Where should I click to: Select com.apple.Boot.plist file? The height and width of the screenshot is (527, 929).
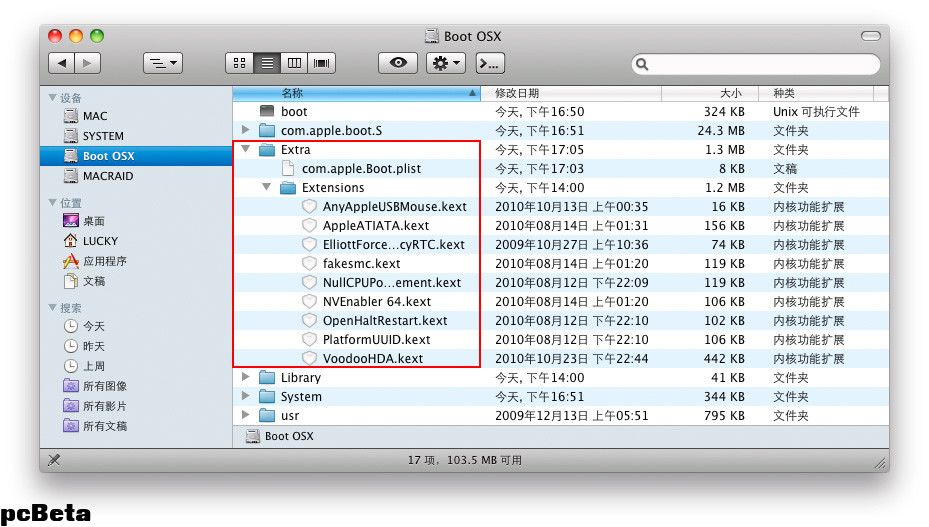(x=560, y=168)
